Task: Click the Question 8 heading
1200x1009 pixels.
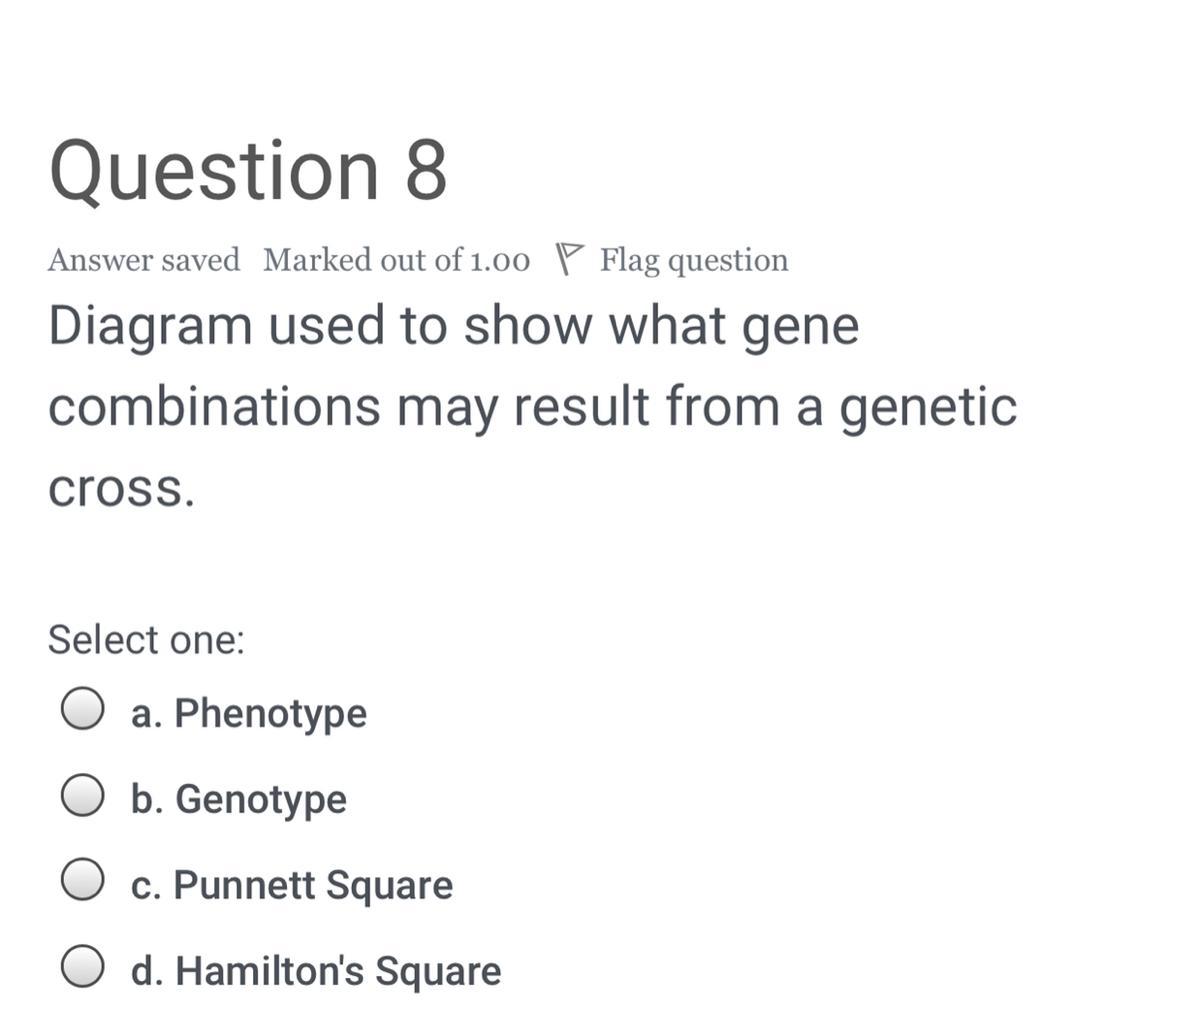Action: 248,170
